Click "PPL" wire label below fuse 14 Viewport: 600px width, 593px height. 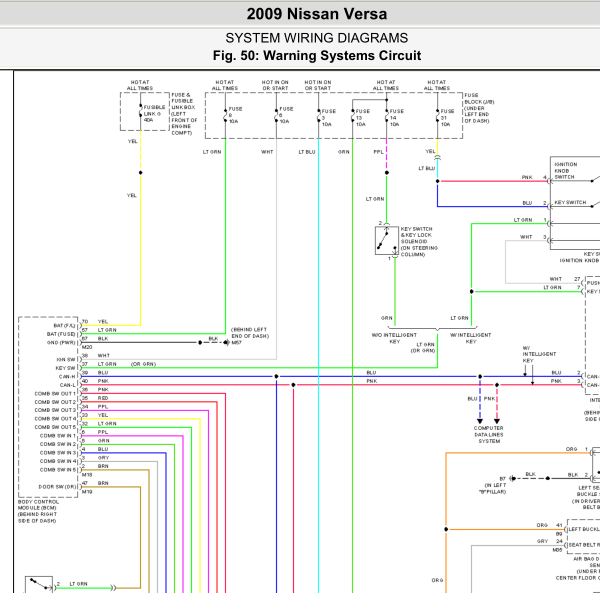click(378, 152)
